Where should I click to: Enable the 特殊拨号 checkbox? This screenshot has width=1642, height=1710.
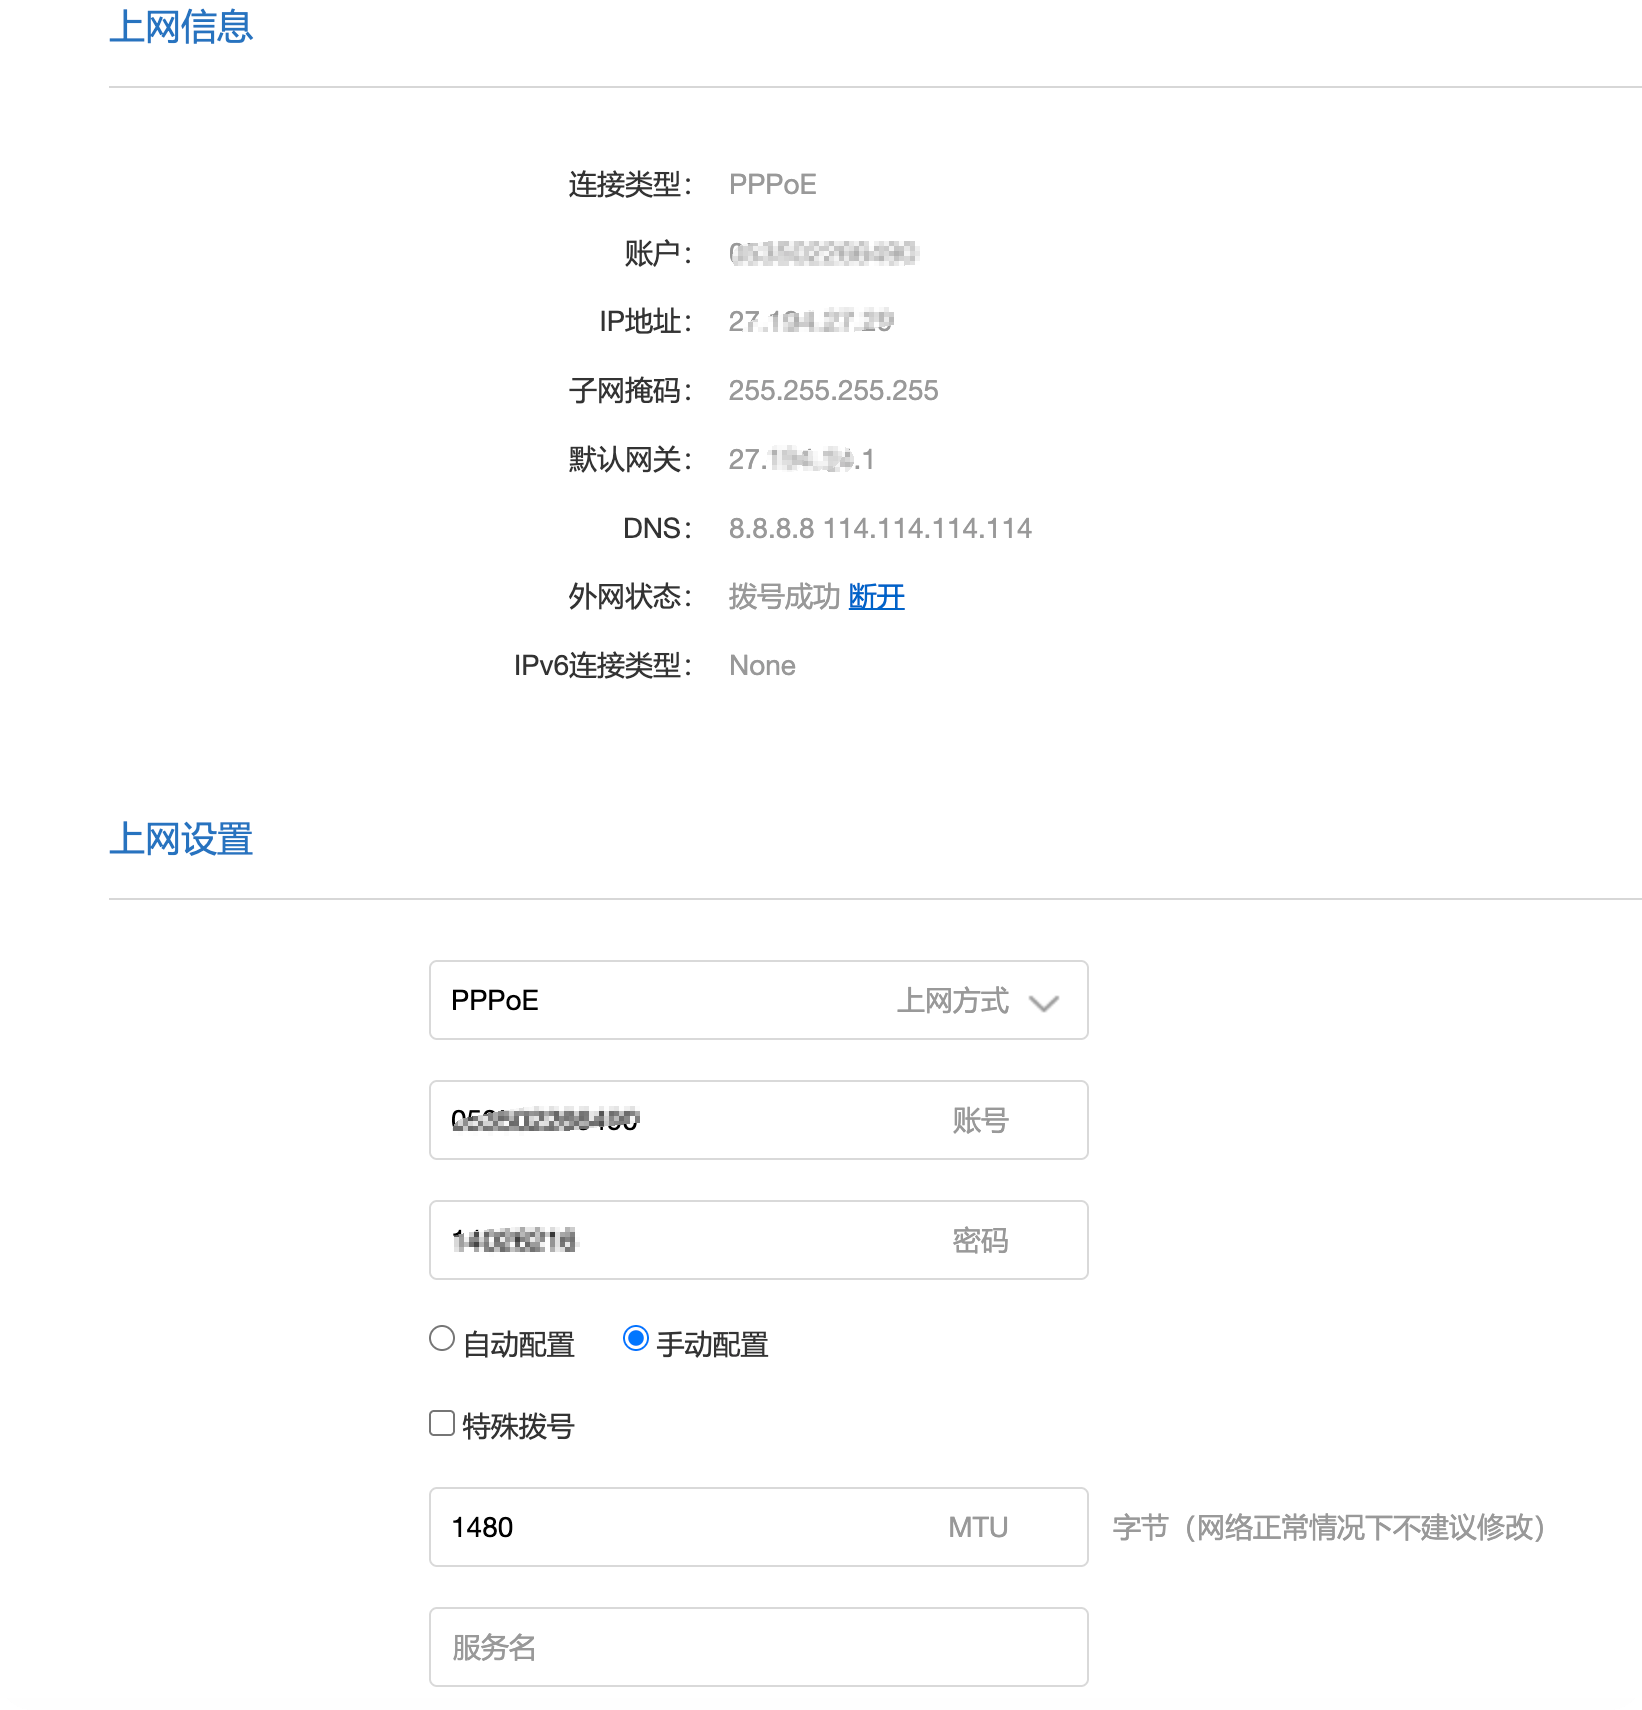pos(440,1423)
